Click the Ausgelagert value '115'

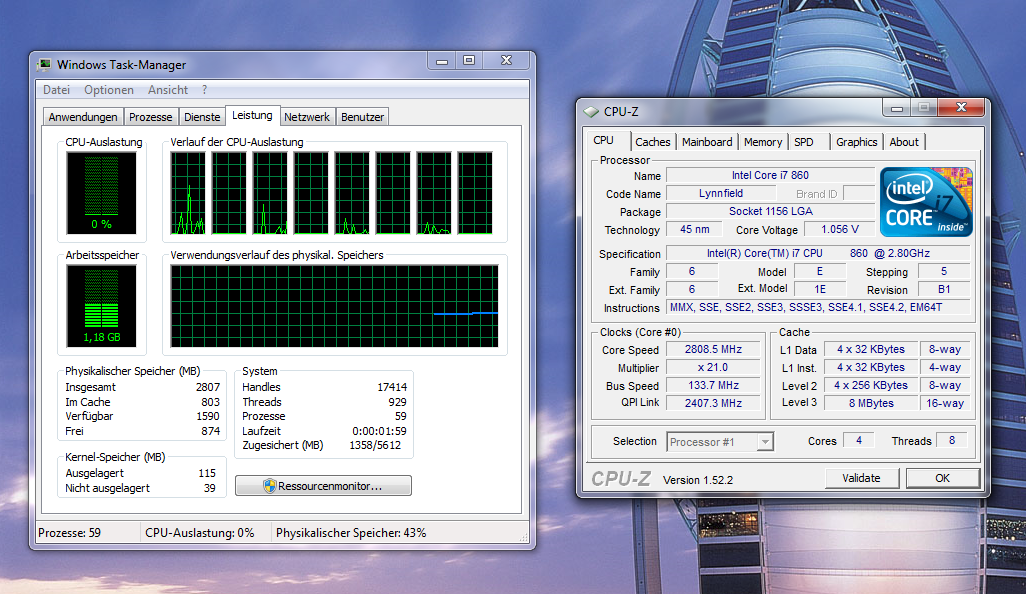[x=207, y=474]
